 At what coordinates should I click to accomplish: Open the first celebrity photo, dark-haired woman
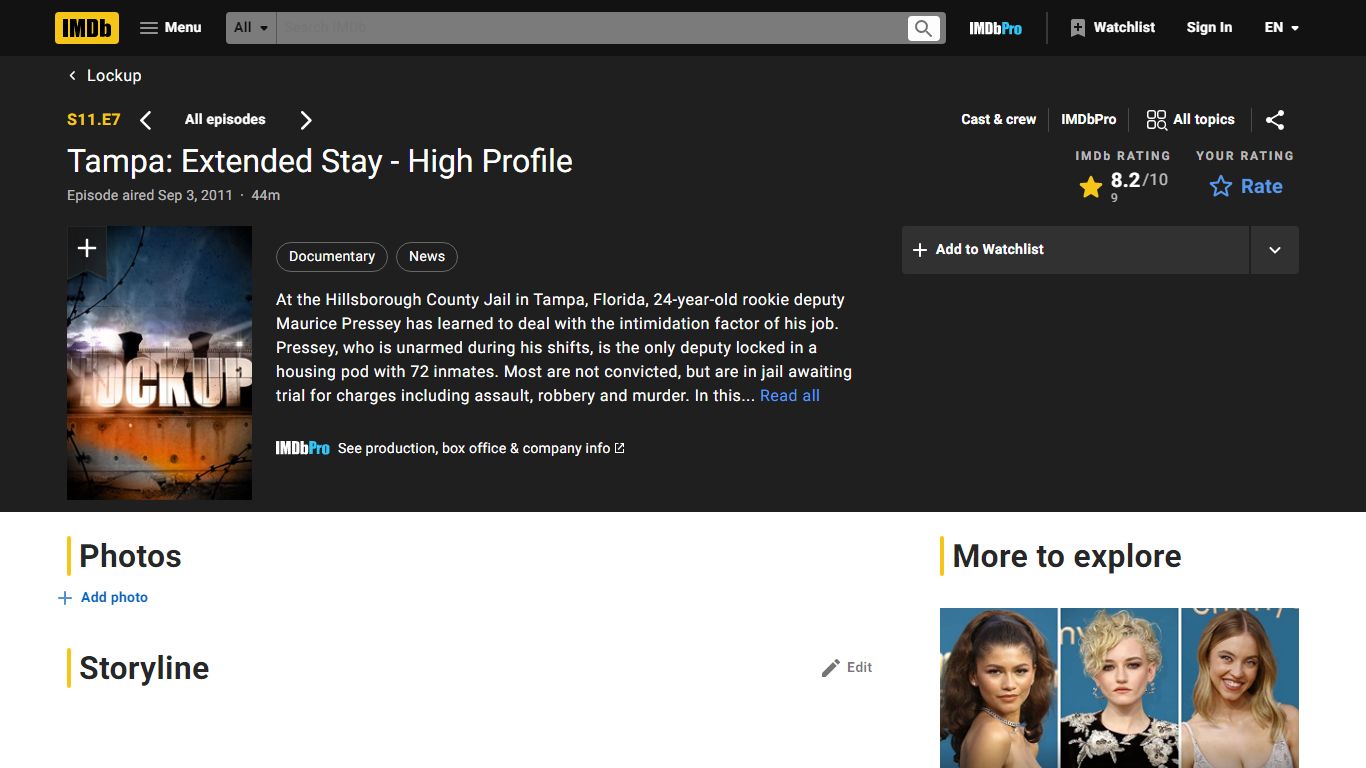(998, 688)
